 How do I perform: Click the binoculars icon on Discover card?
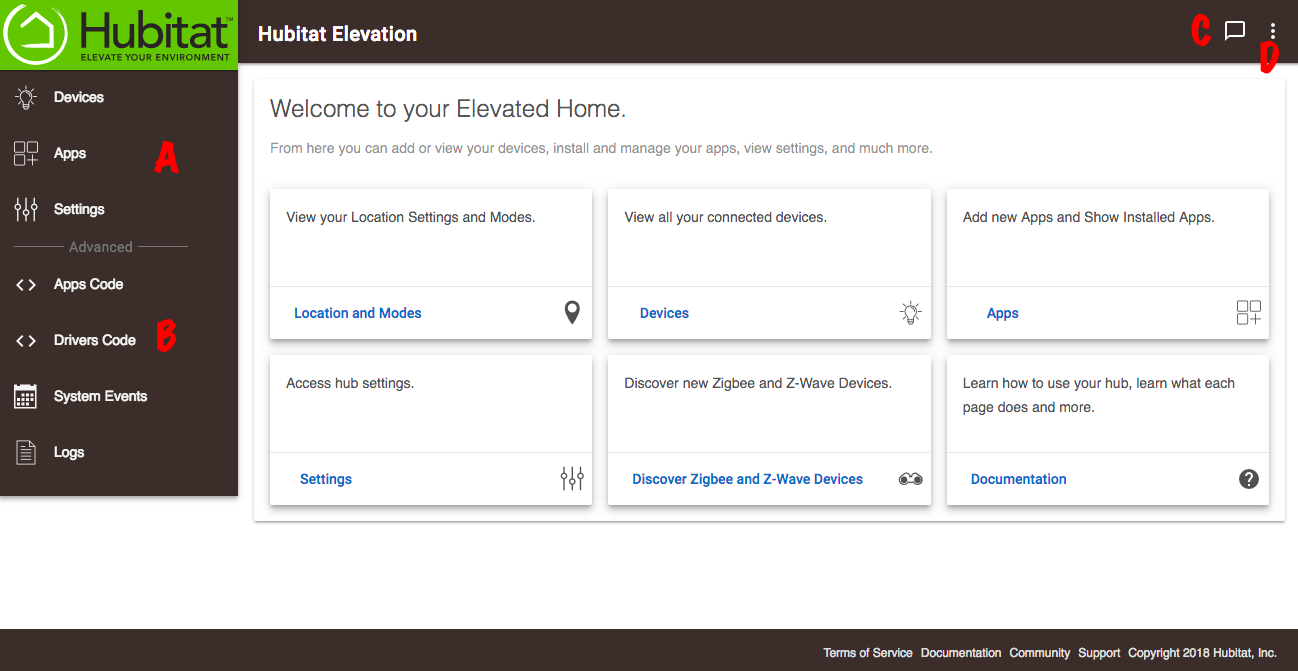coord(910,479)
